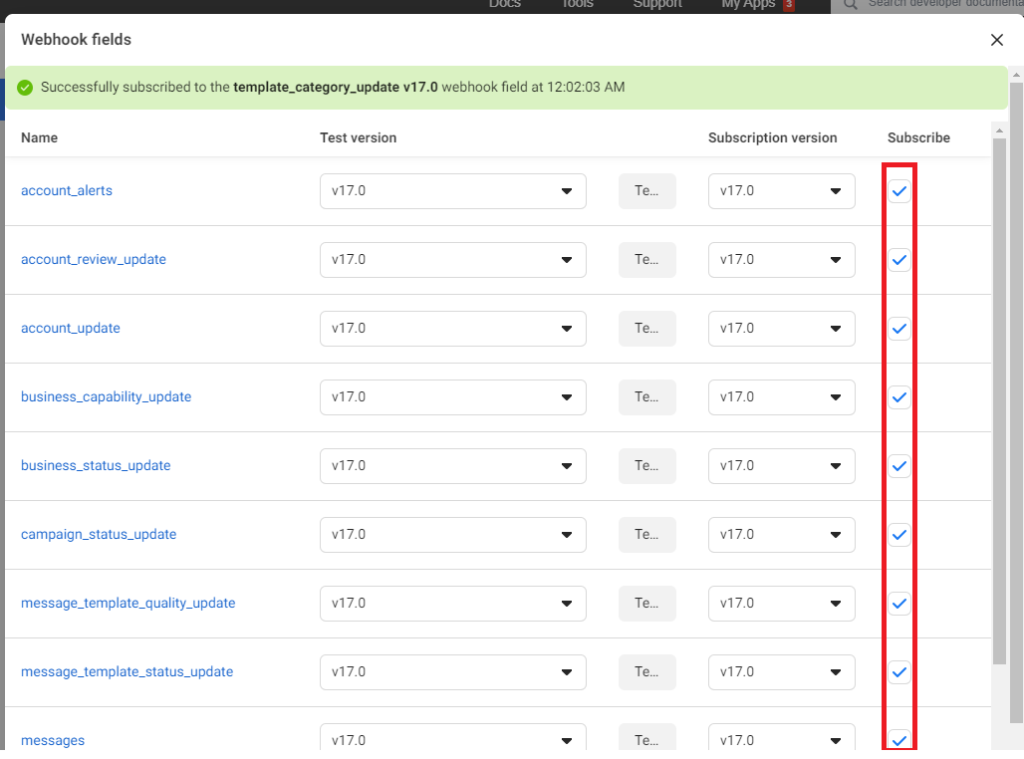Open Subscription version dropdown for business_capability_update
This screenshot has width=1024, height=759.
782,397
